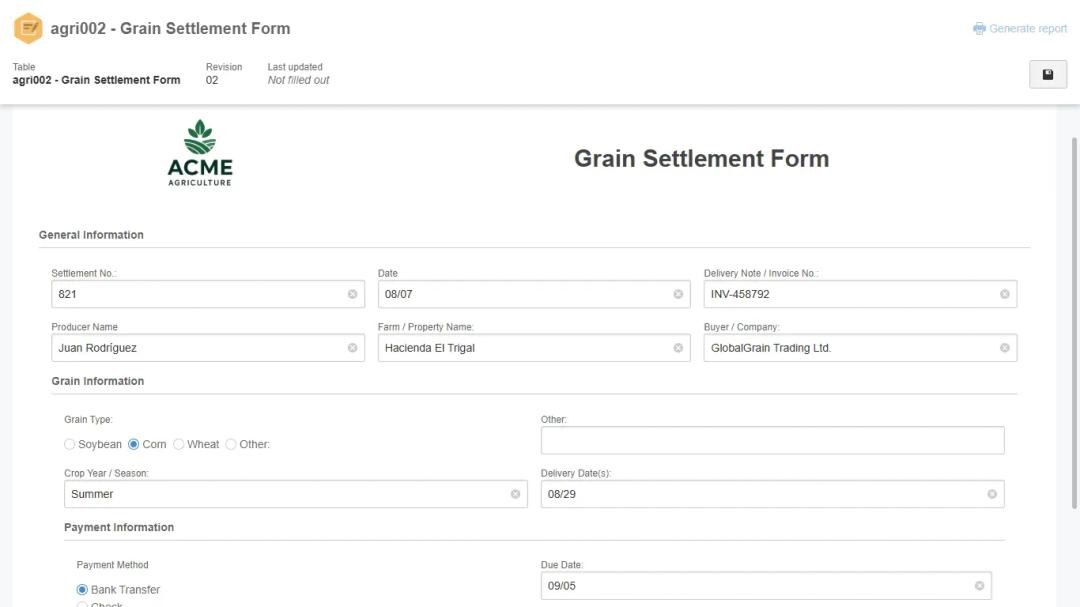Select Bank Transfer payment method
Screen dimensions: 1080x607
[x=83, y=590]
